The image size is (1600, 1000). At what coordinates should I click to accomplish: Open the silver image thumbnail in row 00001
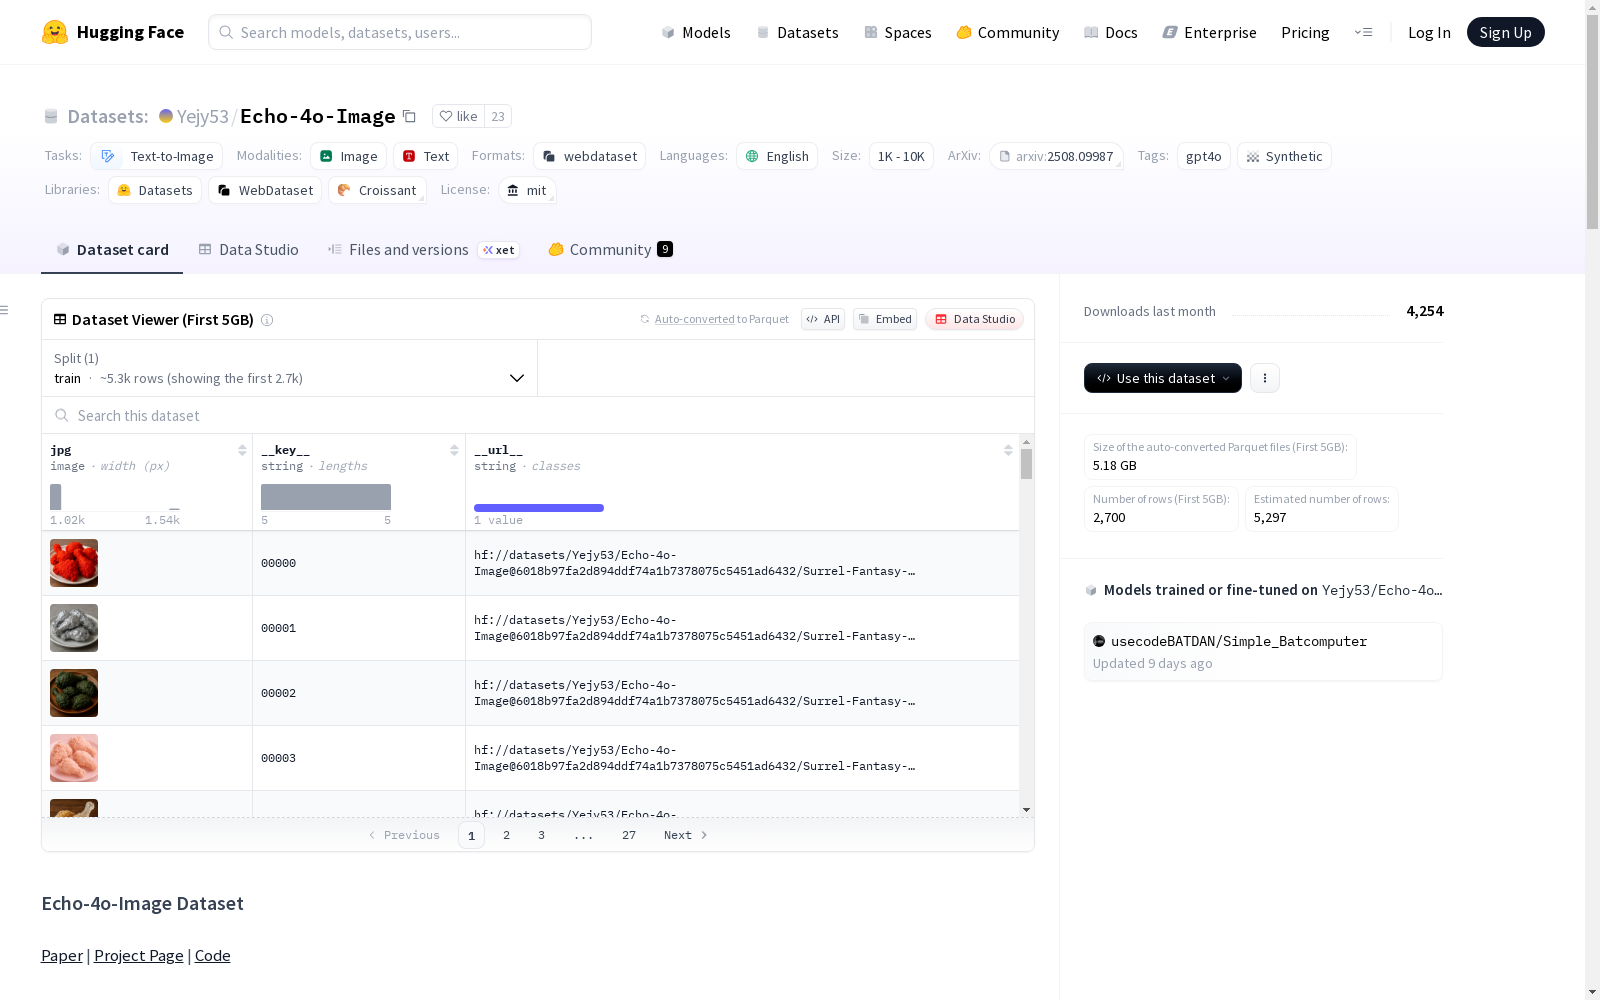pos(74,628)
